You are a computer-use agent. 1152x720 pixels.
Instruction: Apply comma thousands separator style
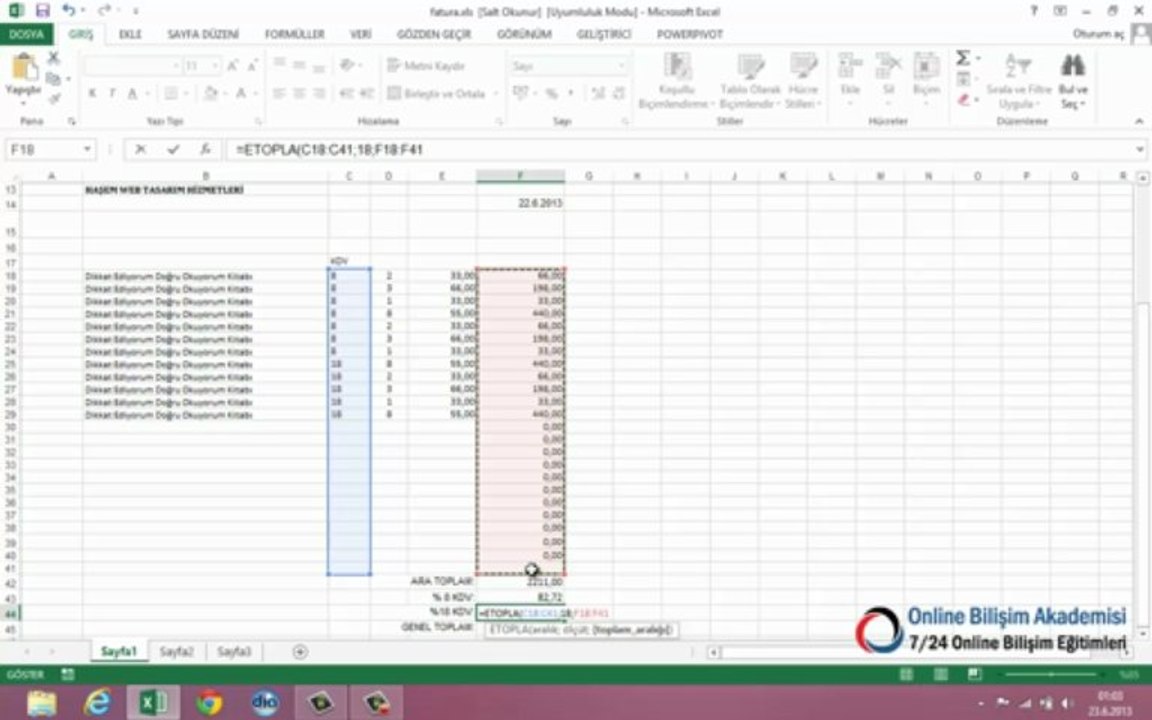tap(571, 93)
